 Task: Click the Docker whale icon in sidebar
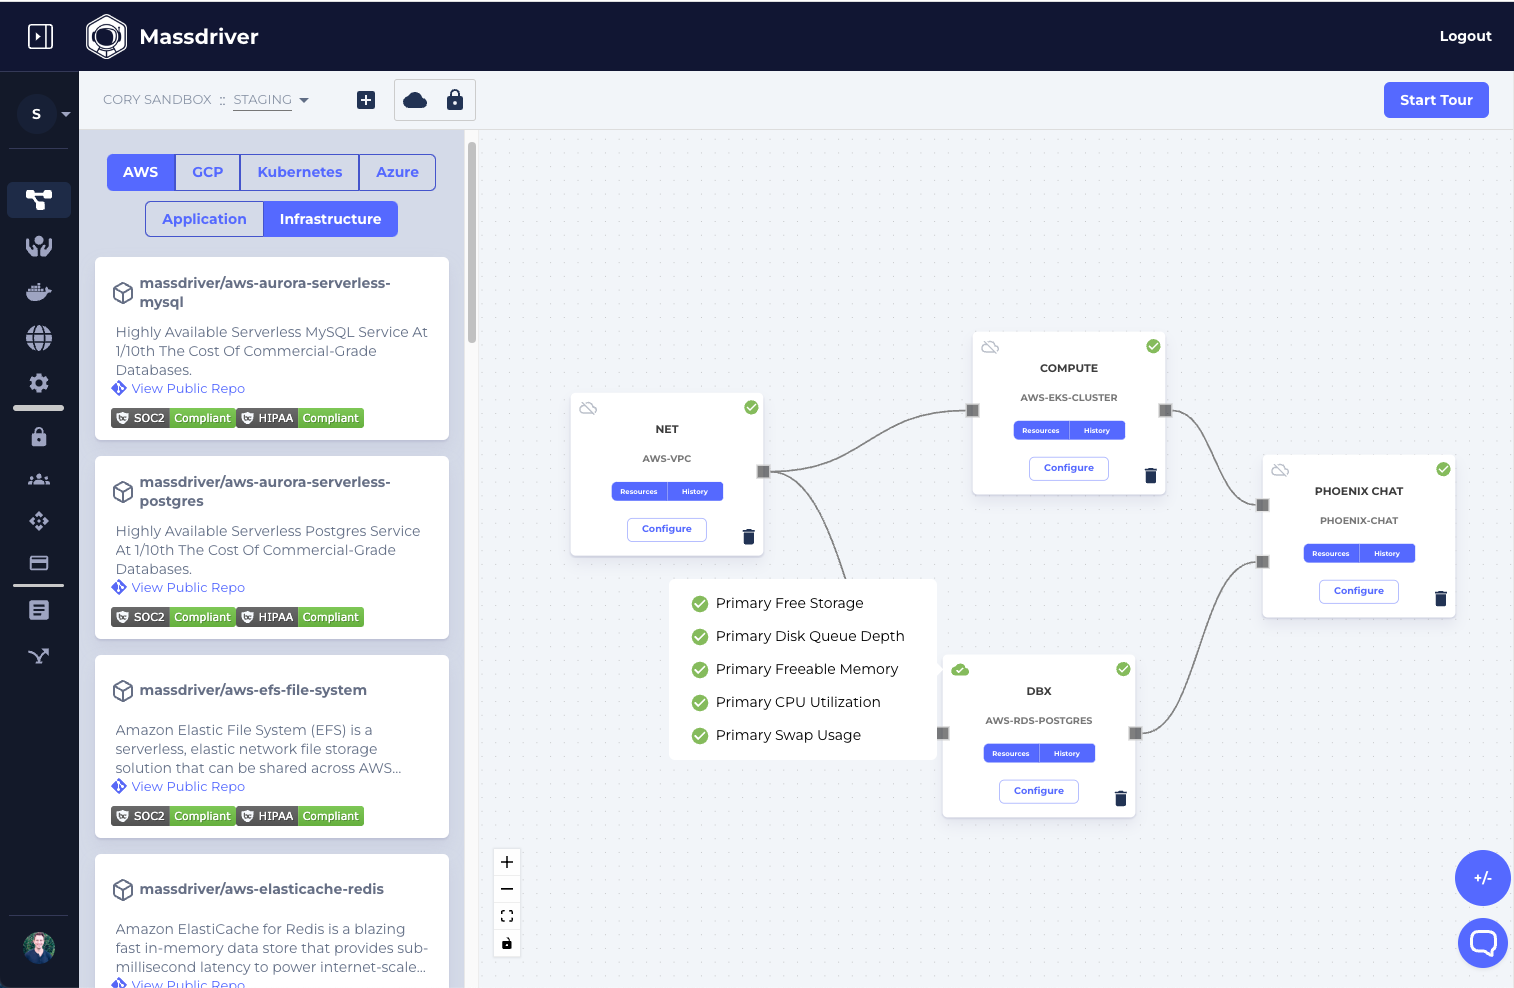click(x=38, y=292)
